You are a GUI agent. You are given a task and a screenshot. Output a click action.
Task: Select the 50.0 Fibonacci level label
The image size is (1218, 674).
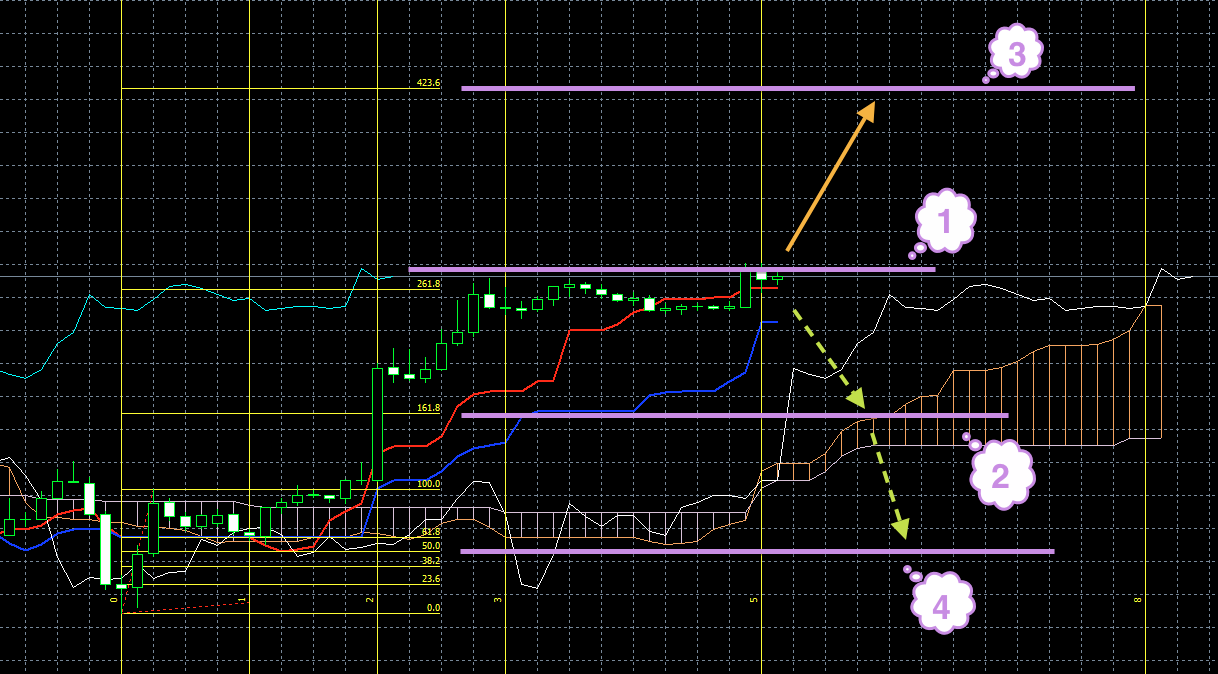(431, 546)
